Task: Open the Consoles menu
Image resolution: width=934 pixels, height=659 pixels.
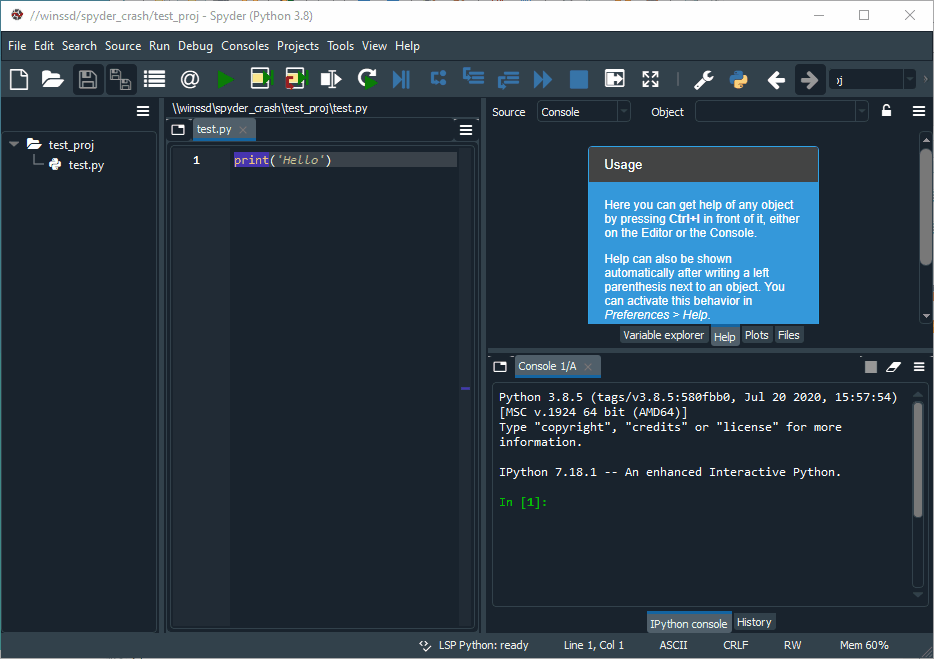Action: coord(245,46)
